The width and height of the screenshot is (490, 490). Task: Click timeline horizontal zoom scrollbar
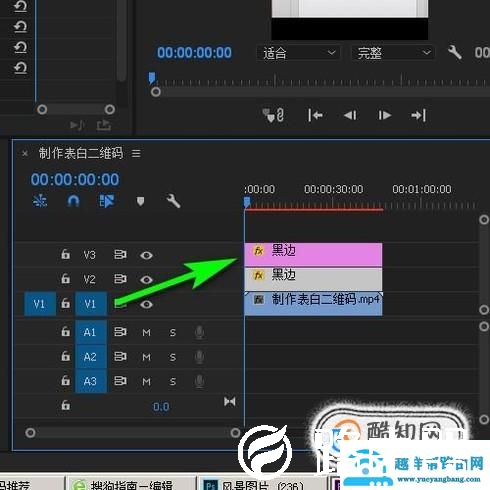[133, 433]
